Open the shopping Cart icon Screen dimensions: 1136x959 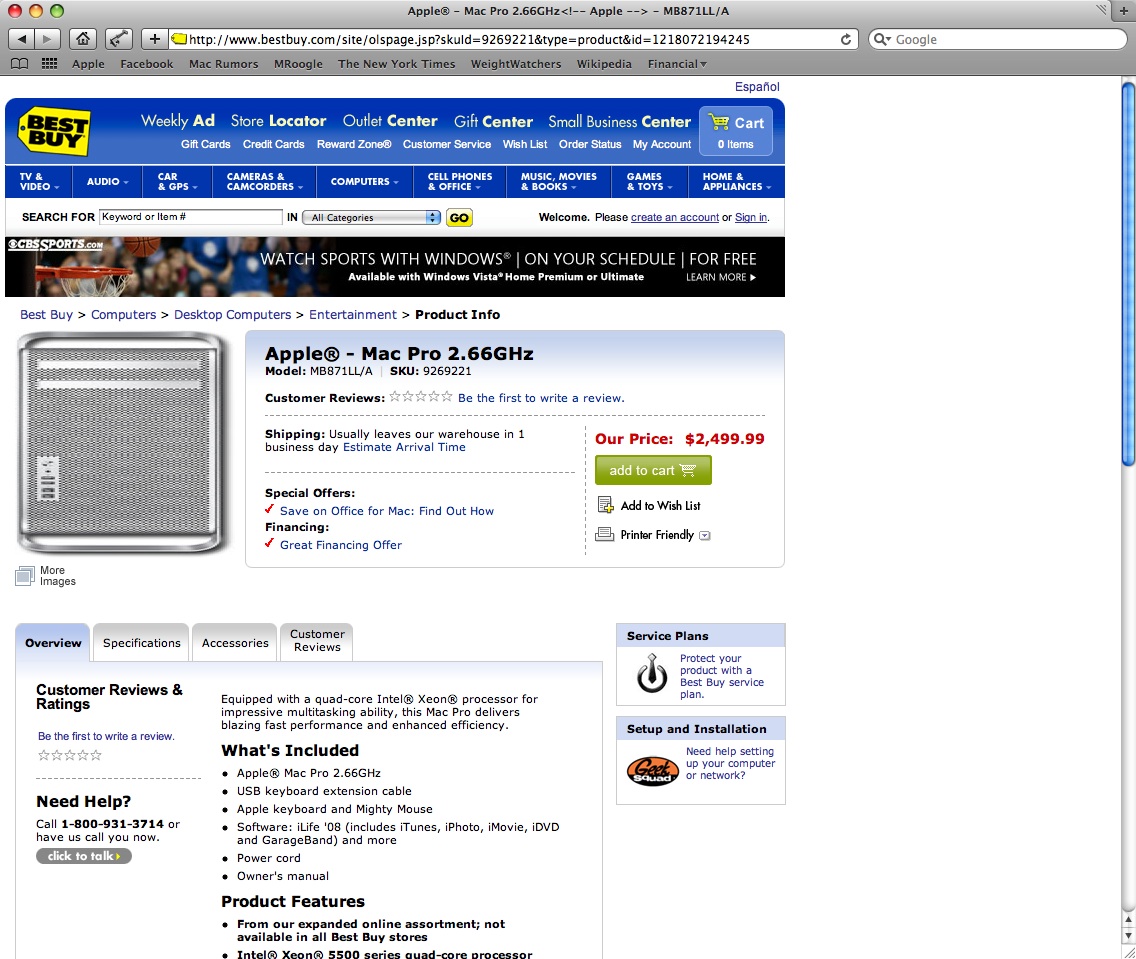point(719,122)
